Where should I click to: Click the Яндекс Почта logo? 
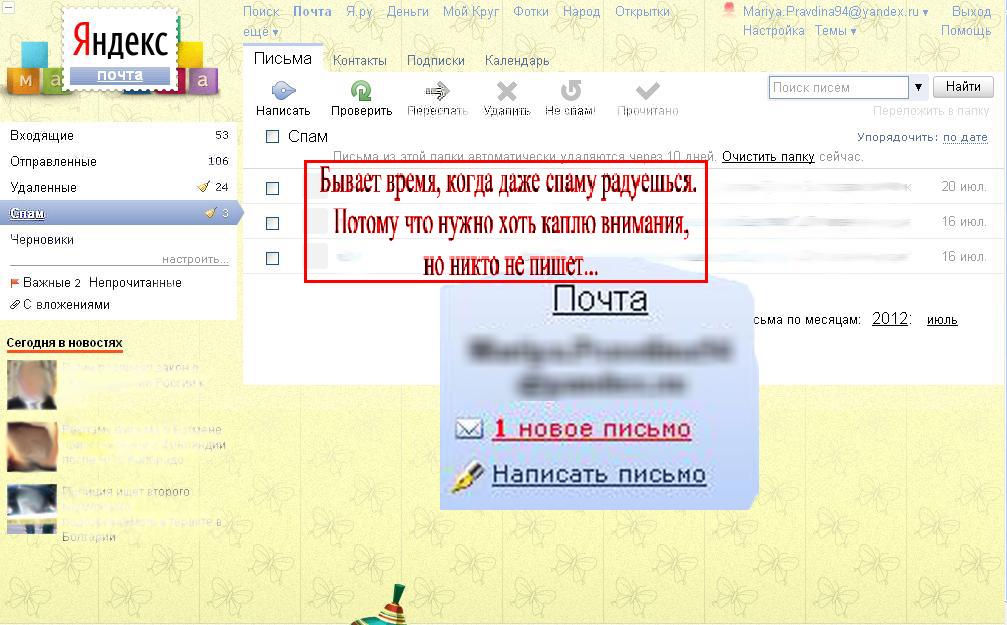120,50
